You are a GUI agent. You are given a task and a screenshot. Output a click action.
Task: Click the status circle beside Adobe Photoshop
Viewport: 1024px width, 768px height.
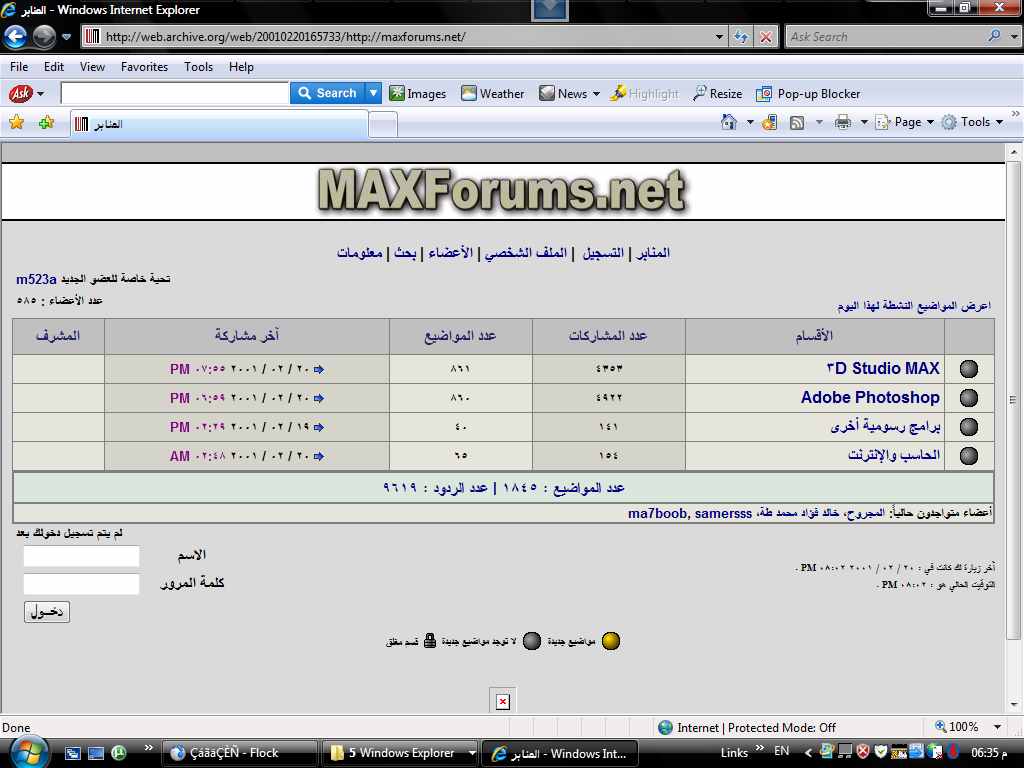(x=968, y=398)
